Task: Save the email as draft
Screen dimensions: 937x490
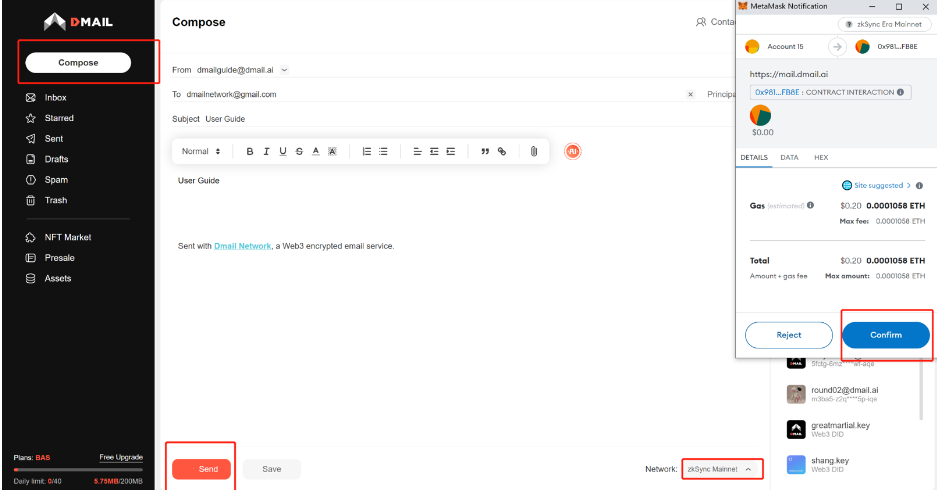Action: [x=272, y=469]
